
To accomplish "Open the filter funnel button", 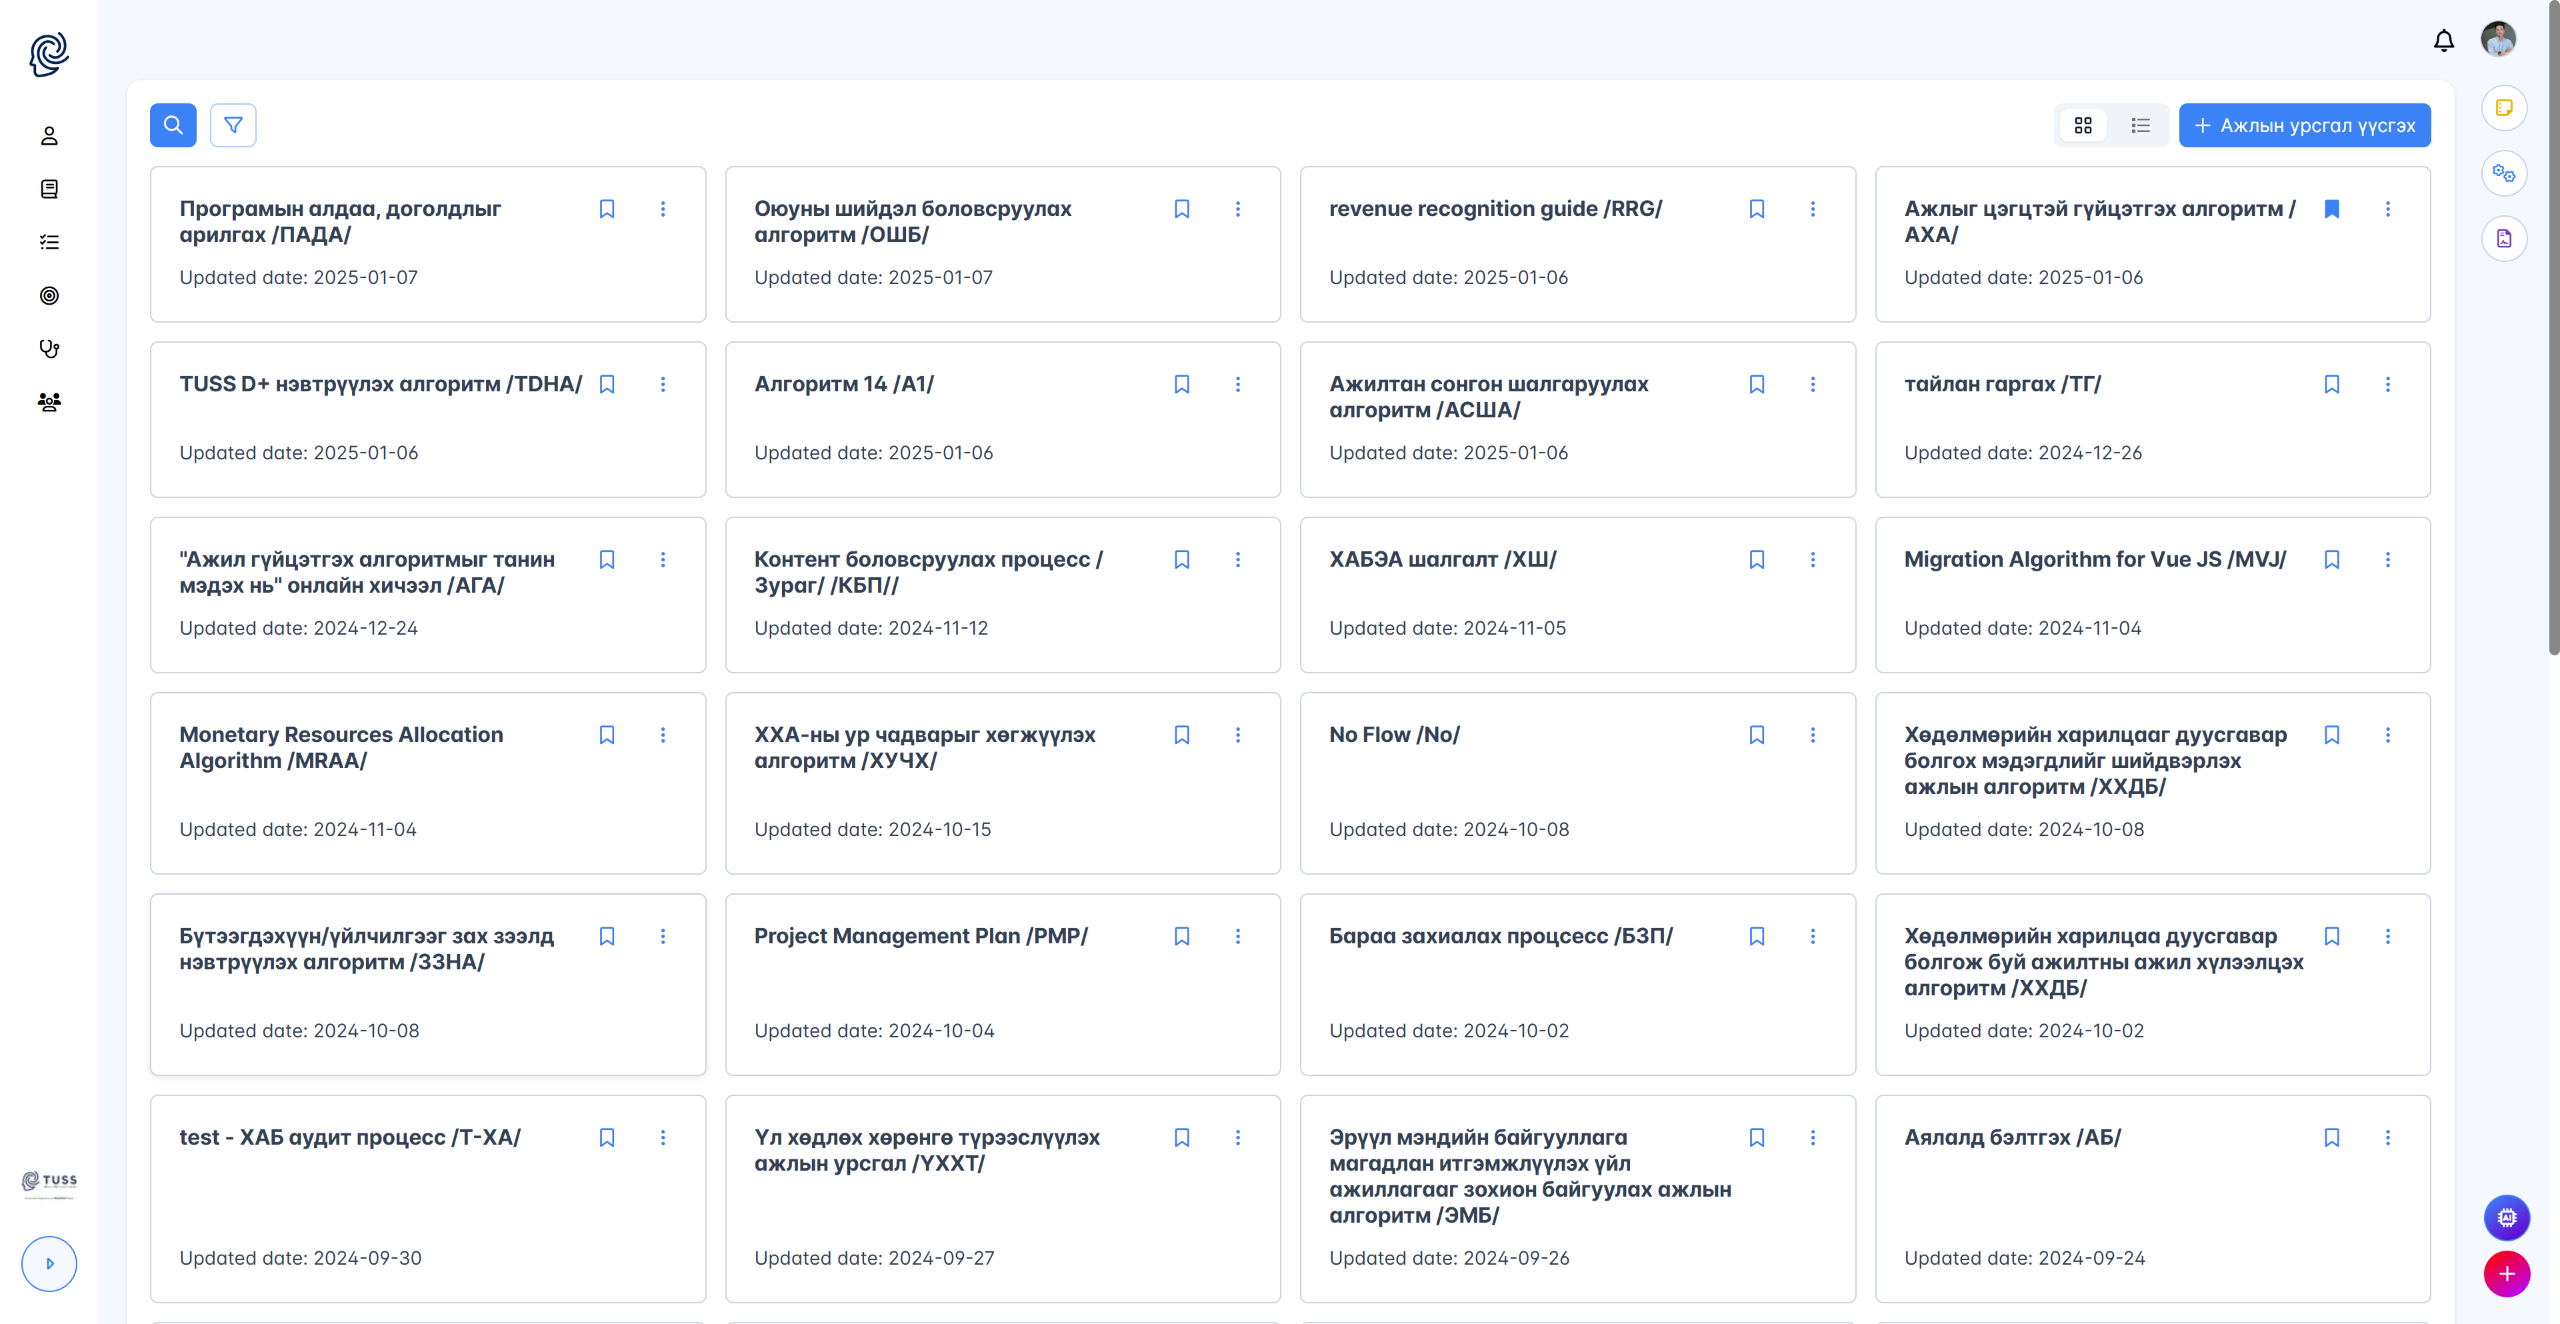I will (x=233, y=125).
